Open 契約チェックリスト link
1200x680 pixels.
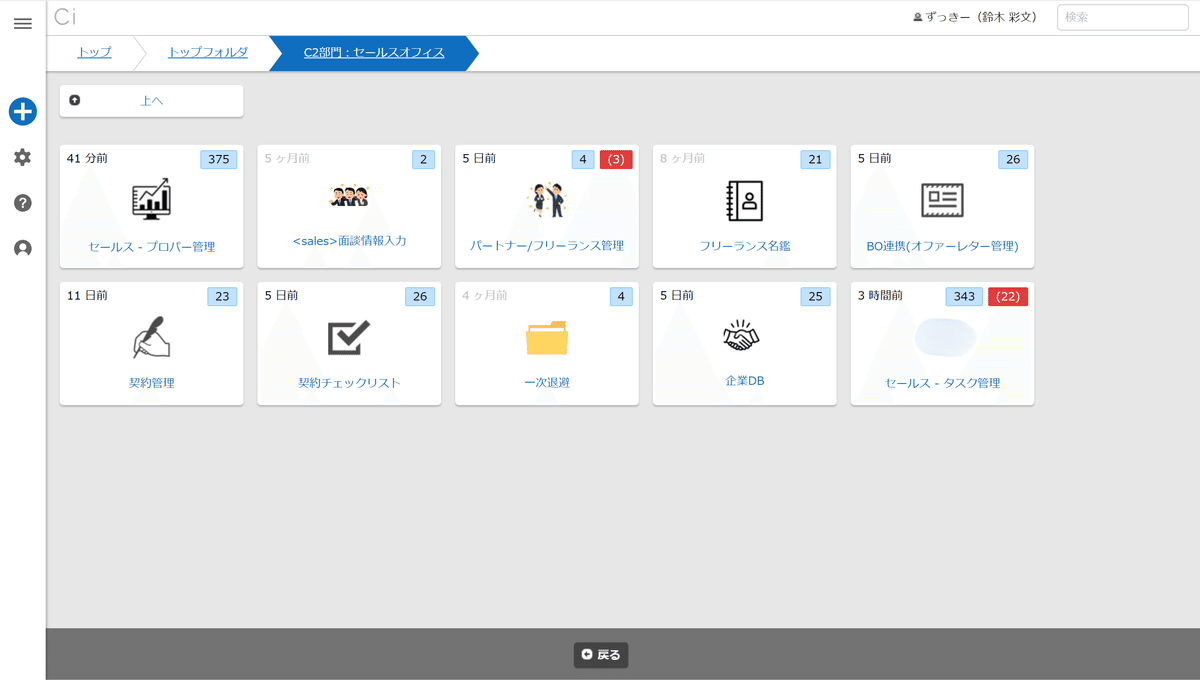pyautogui.click(x=349, y=383)
